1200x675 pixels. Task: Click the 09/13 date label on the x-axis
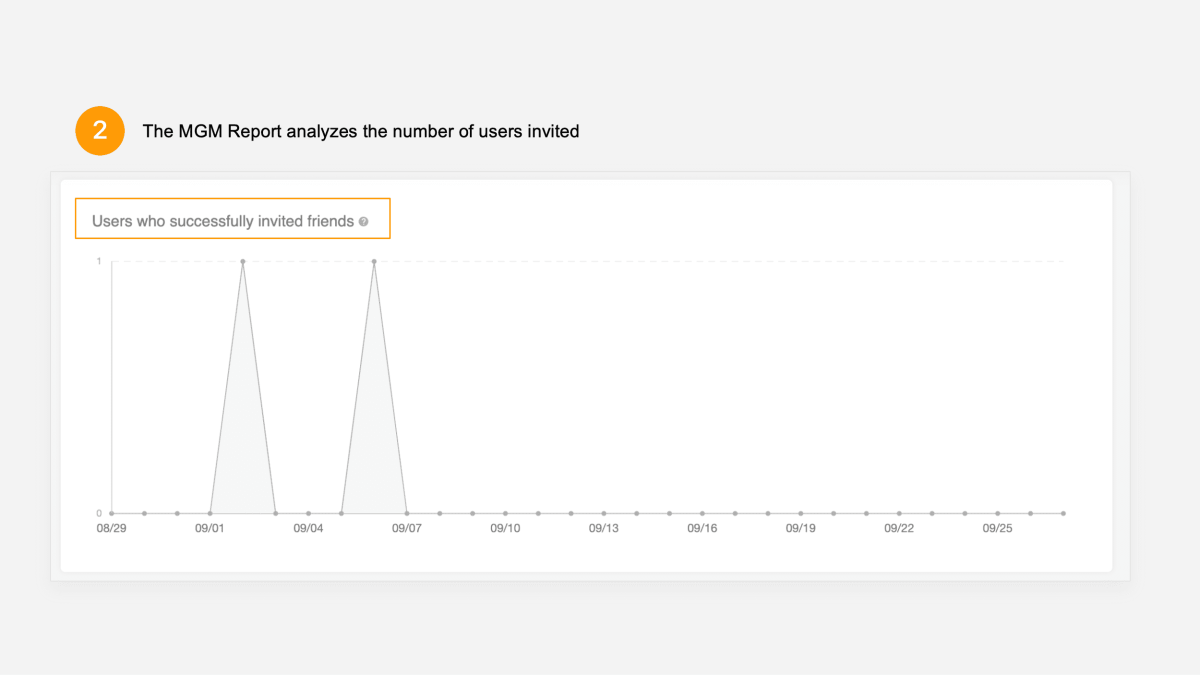tap(603, 528)
